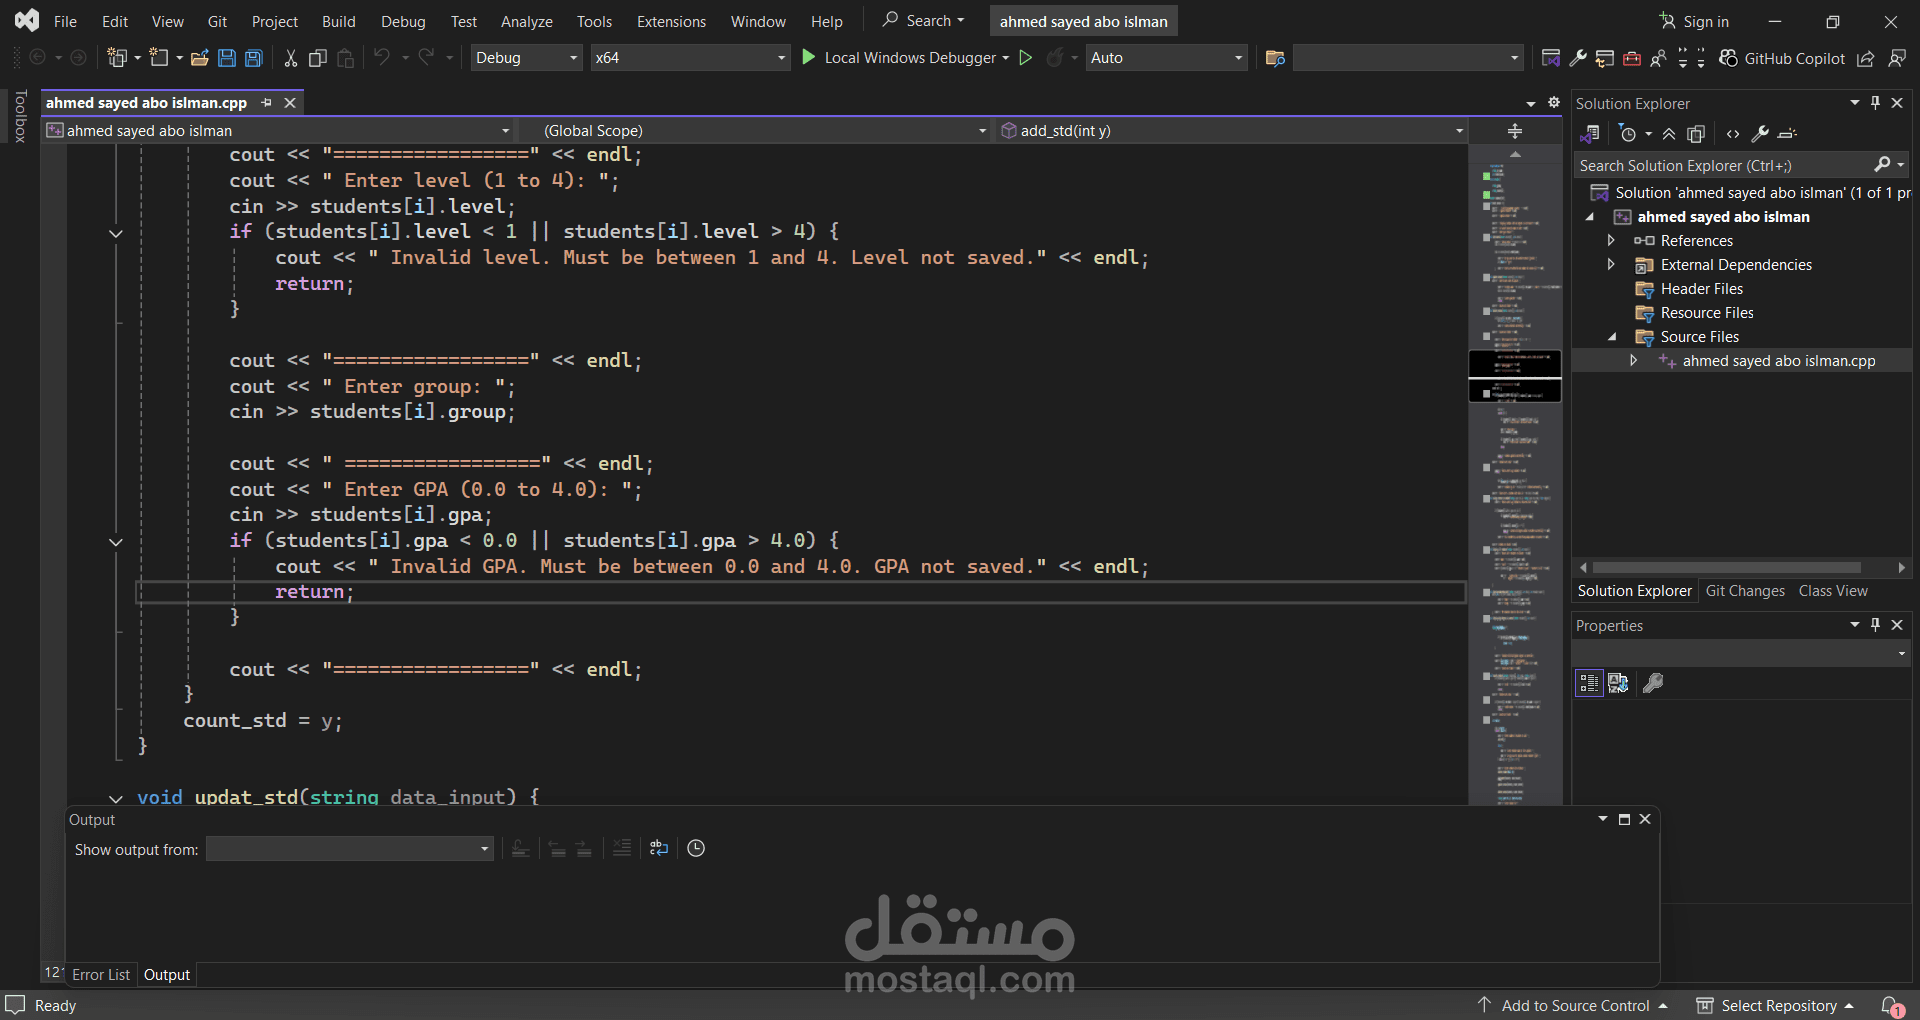Open the Toolbox side tab

point(20,116)
